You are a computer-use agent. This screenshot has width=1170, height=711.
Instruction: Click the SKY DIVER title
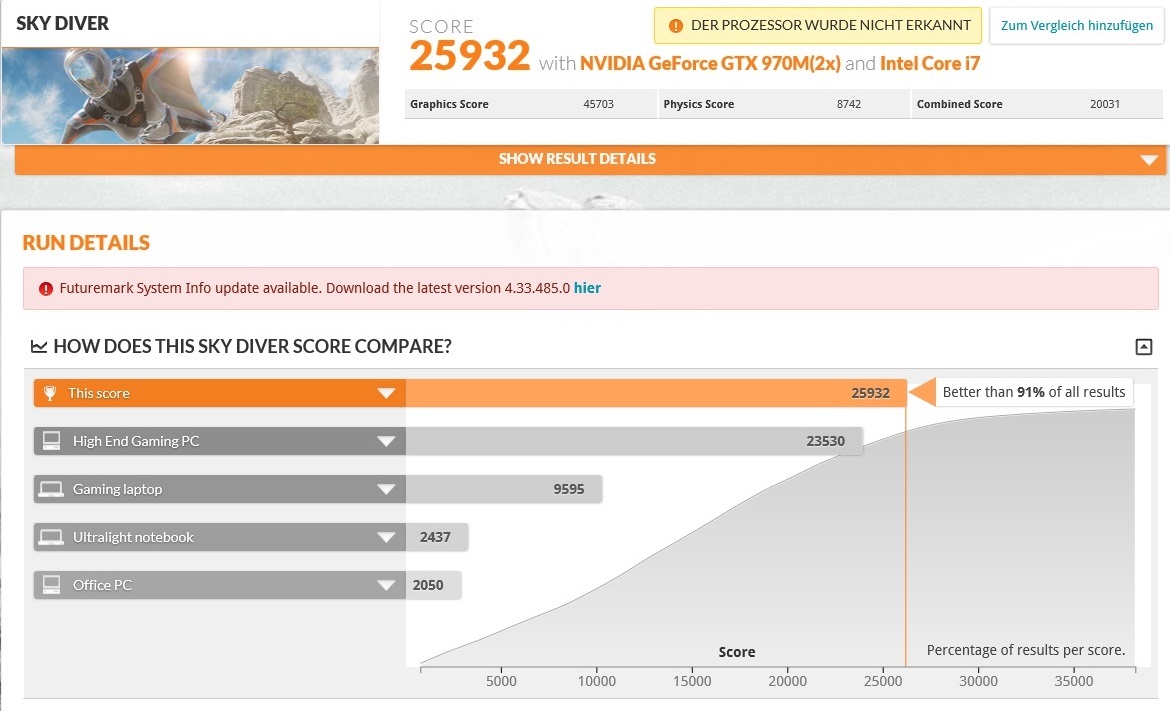pos(63,23)
